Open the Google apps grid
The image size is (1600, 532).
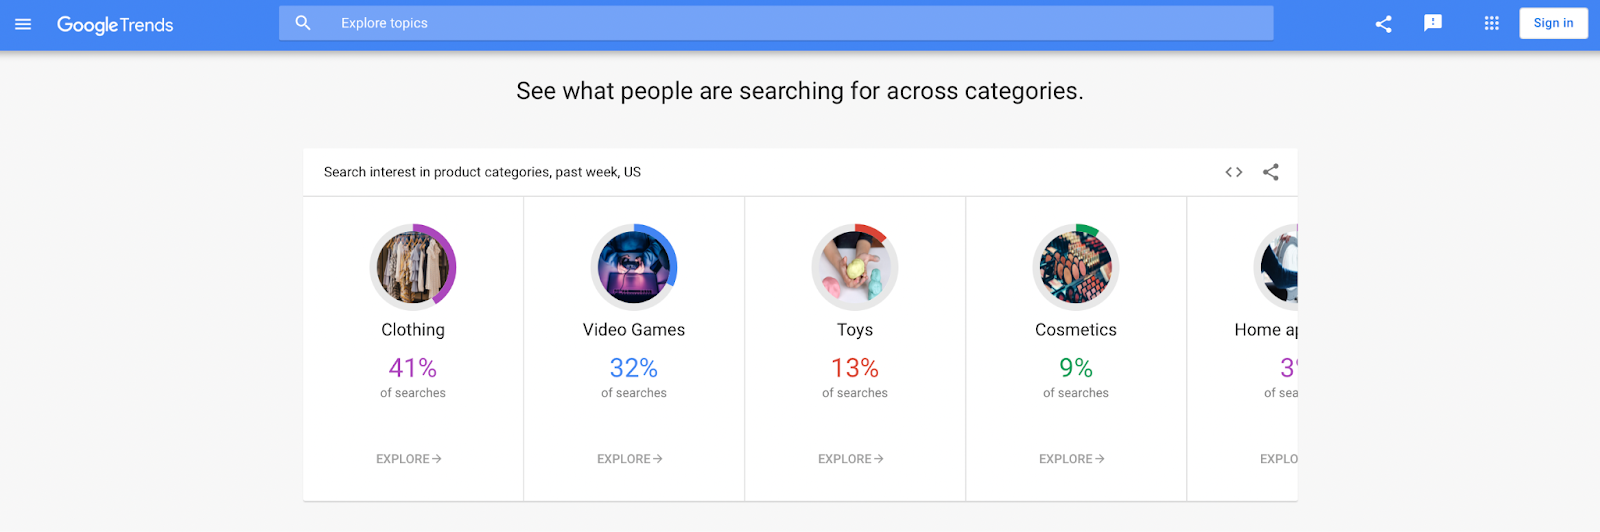click(x=1491, y=23)
